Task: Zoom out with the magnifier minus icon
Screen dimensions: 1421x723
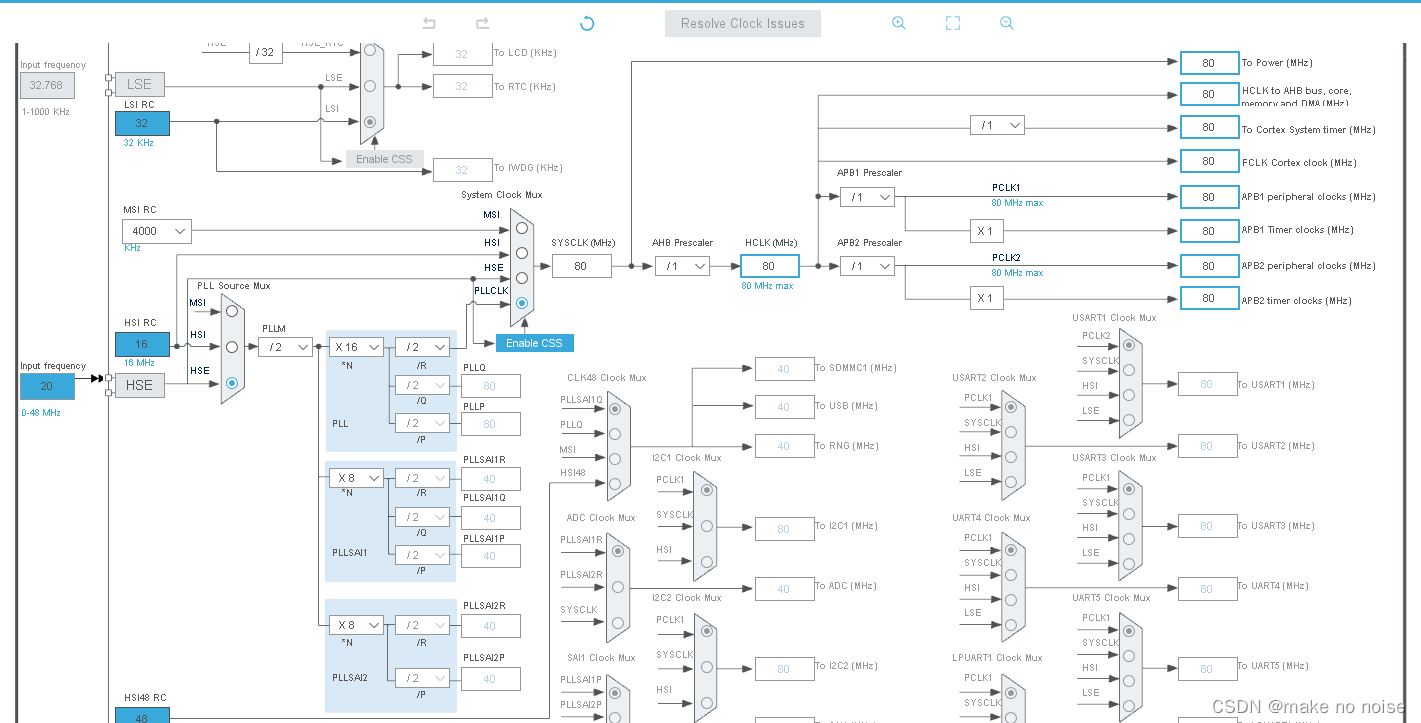Action: tap(1007, 23)
